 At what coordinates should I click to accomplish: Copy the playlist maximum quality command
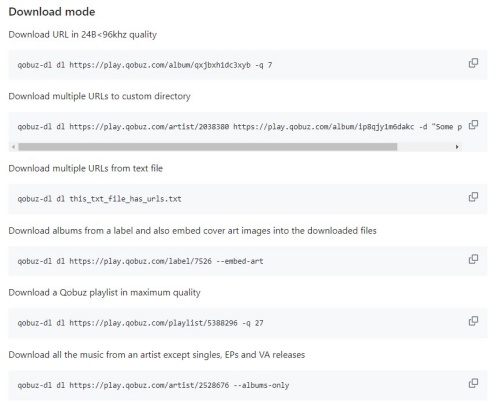pyautogui.click(x=473, y=321)
